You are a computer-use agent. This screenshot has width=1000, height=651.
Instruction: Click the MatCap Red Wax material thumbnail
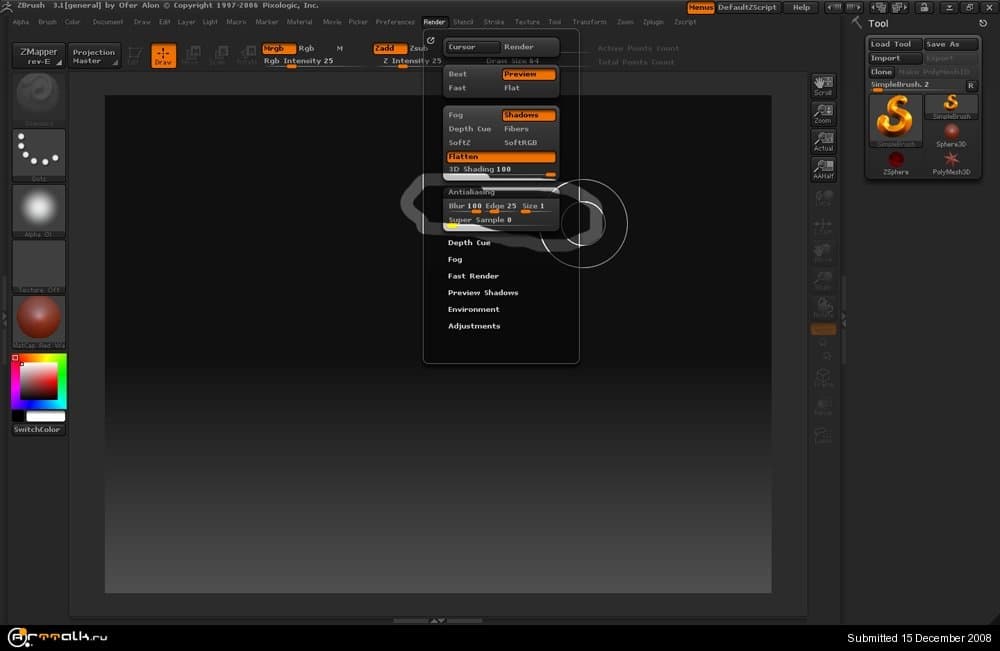click(39, 318)
